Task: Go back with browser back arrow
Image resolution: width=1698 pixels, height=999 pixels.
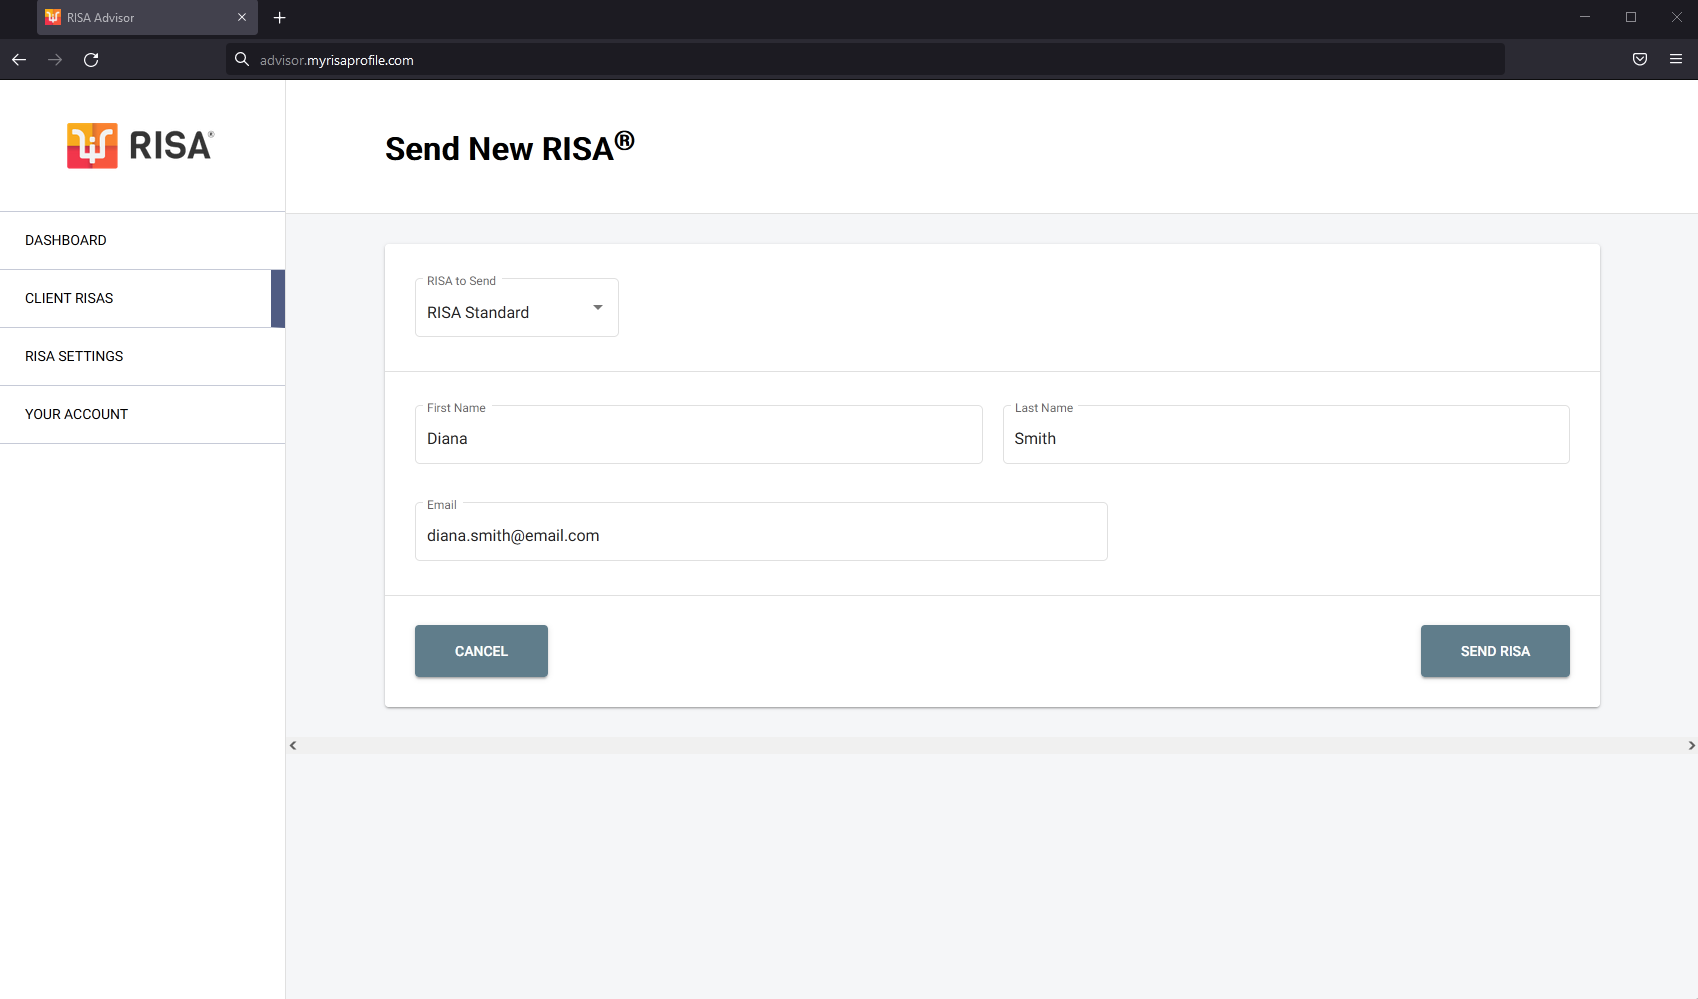Action: tap(19, 60)
